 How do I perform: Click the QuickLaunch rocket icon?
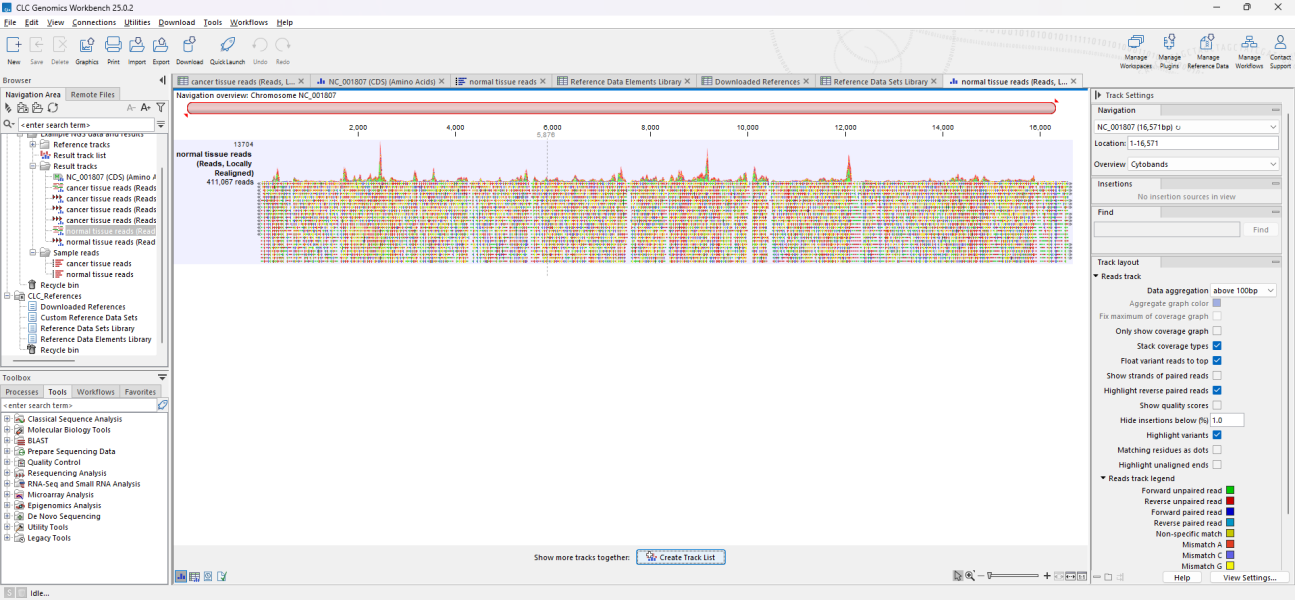(227, 45)
